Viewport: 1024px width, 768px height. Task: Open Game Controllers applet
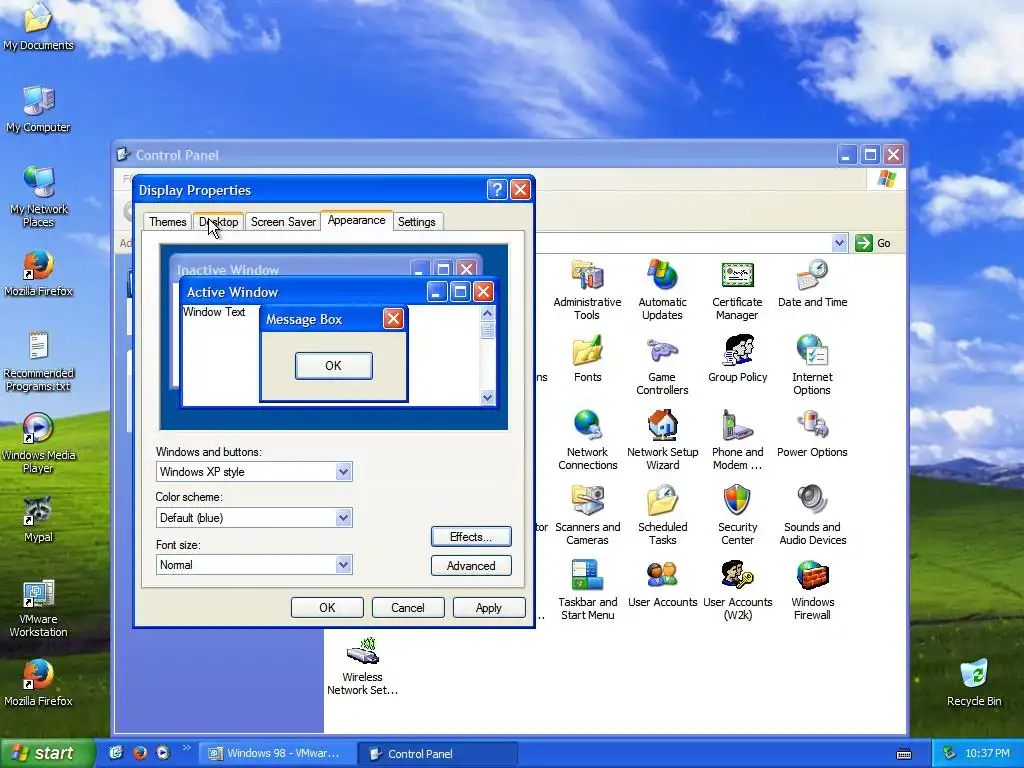pyautogui.click(x=662, y=365)
